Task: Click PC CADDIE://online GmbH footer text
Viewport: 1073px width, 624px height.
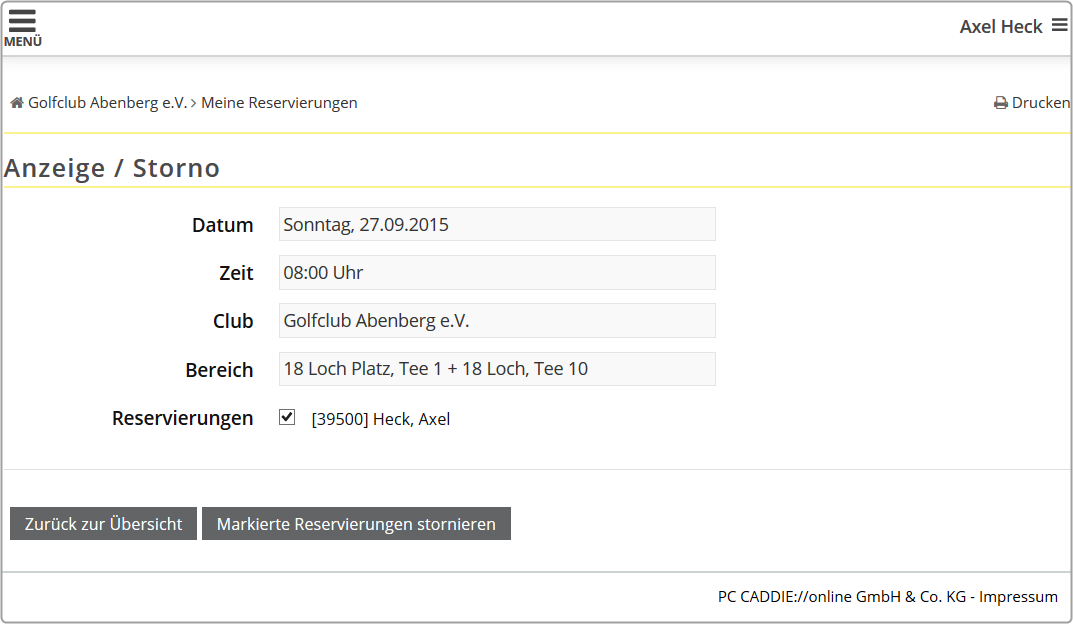Action: 842,597
